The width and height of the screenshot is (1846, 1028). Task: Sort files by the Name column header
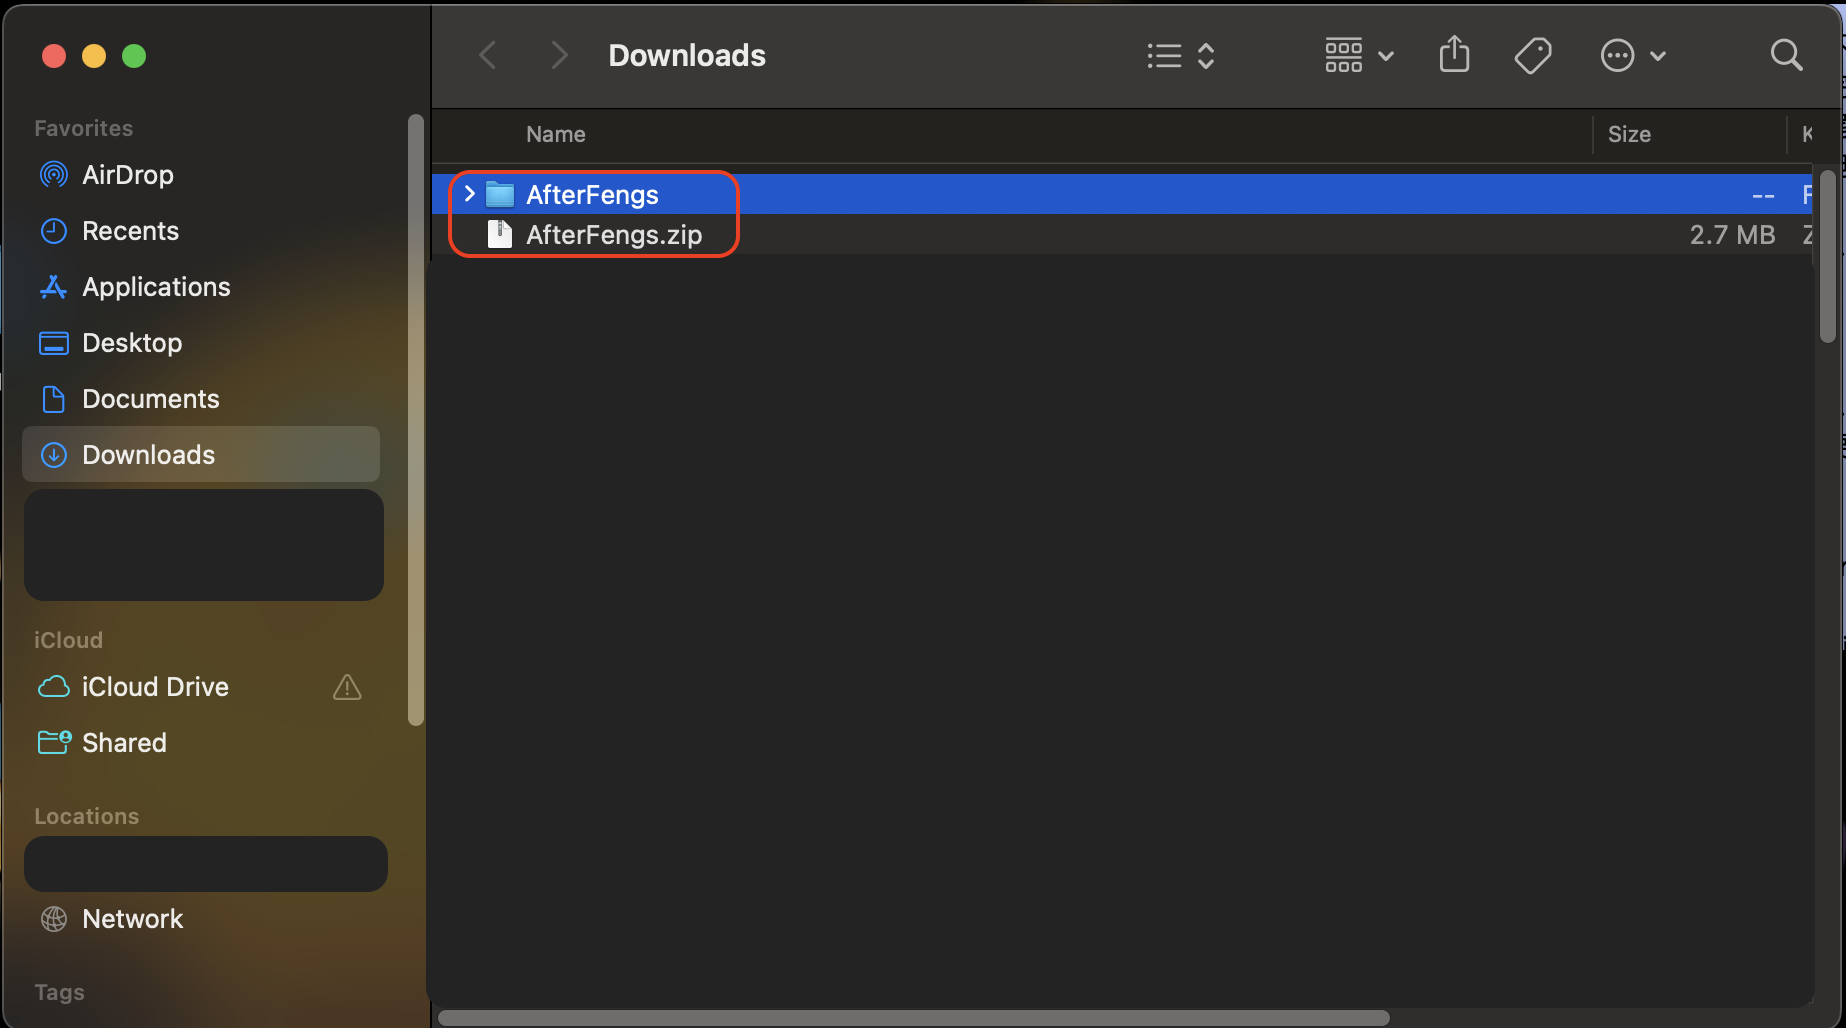click(x=556, y=134)
